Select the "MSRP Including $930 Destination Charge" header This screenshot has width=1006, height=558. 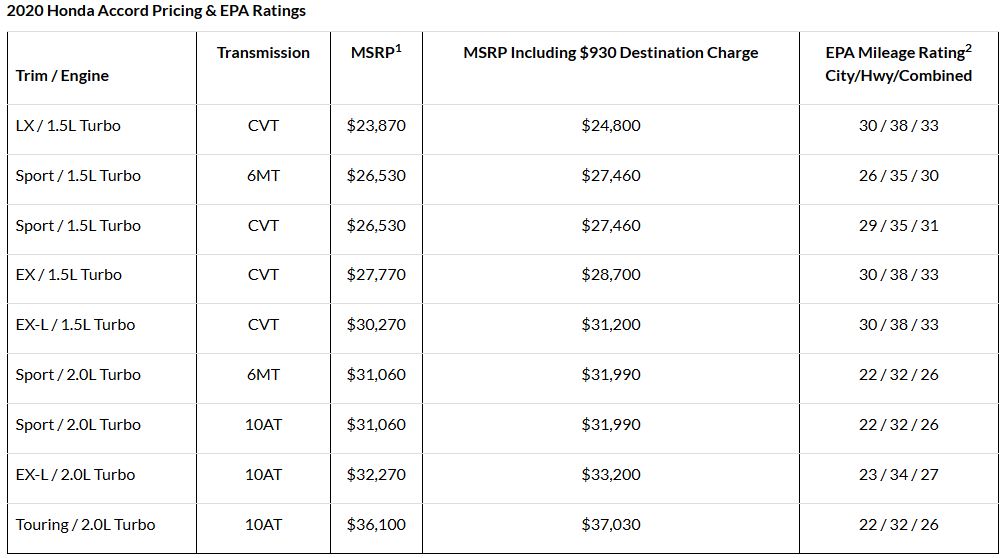click(610, 53)
